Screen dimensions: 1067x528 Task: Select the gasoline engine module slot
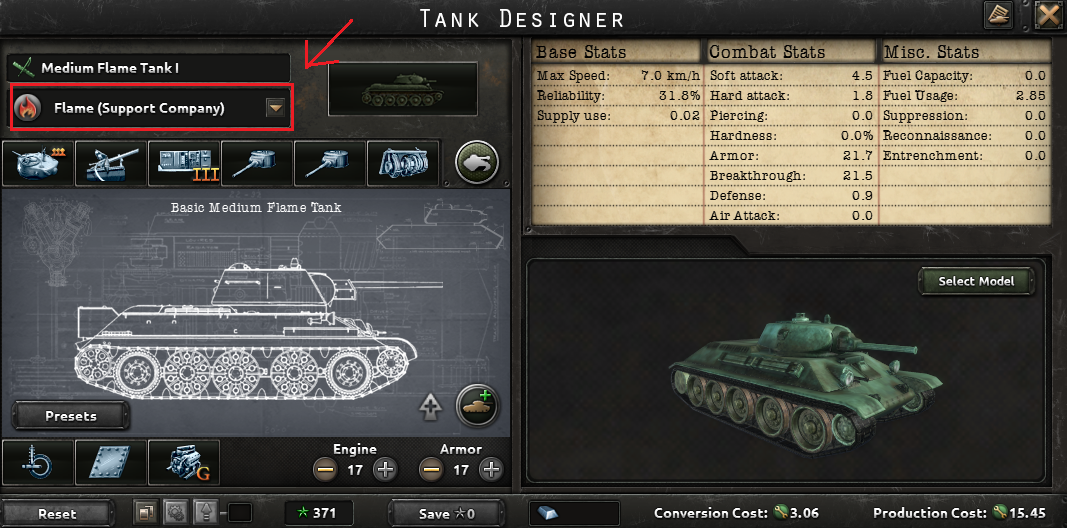click(x=184, y=462)
